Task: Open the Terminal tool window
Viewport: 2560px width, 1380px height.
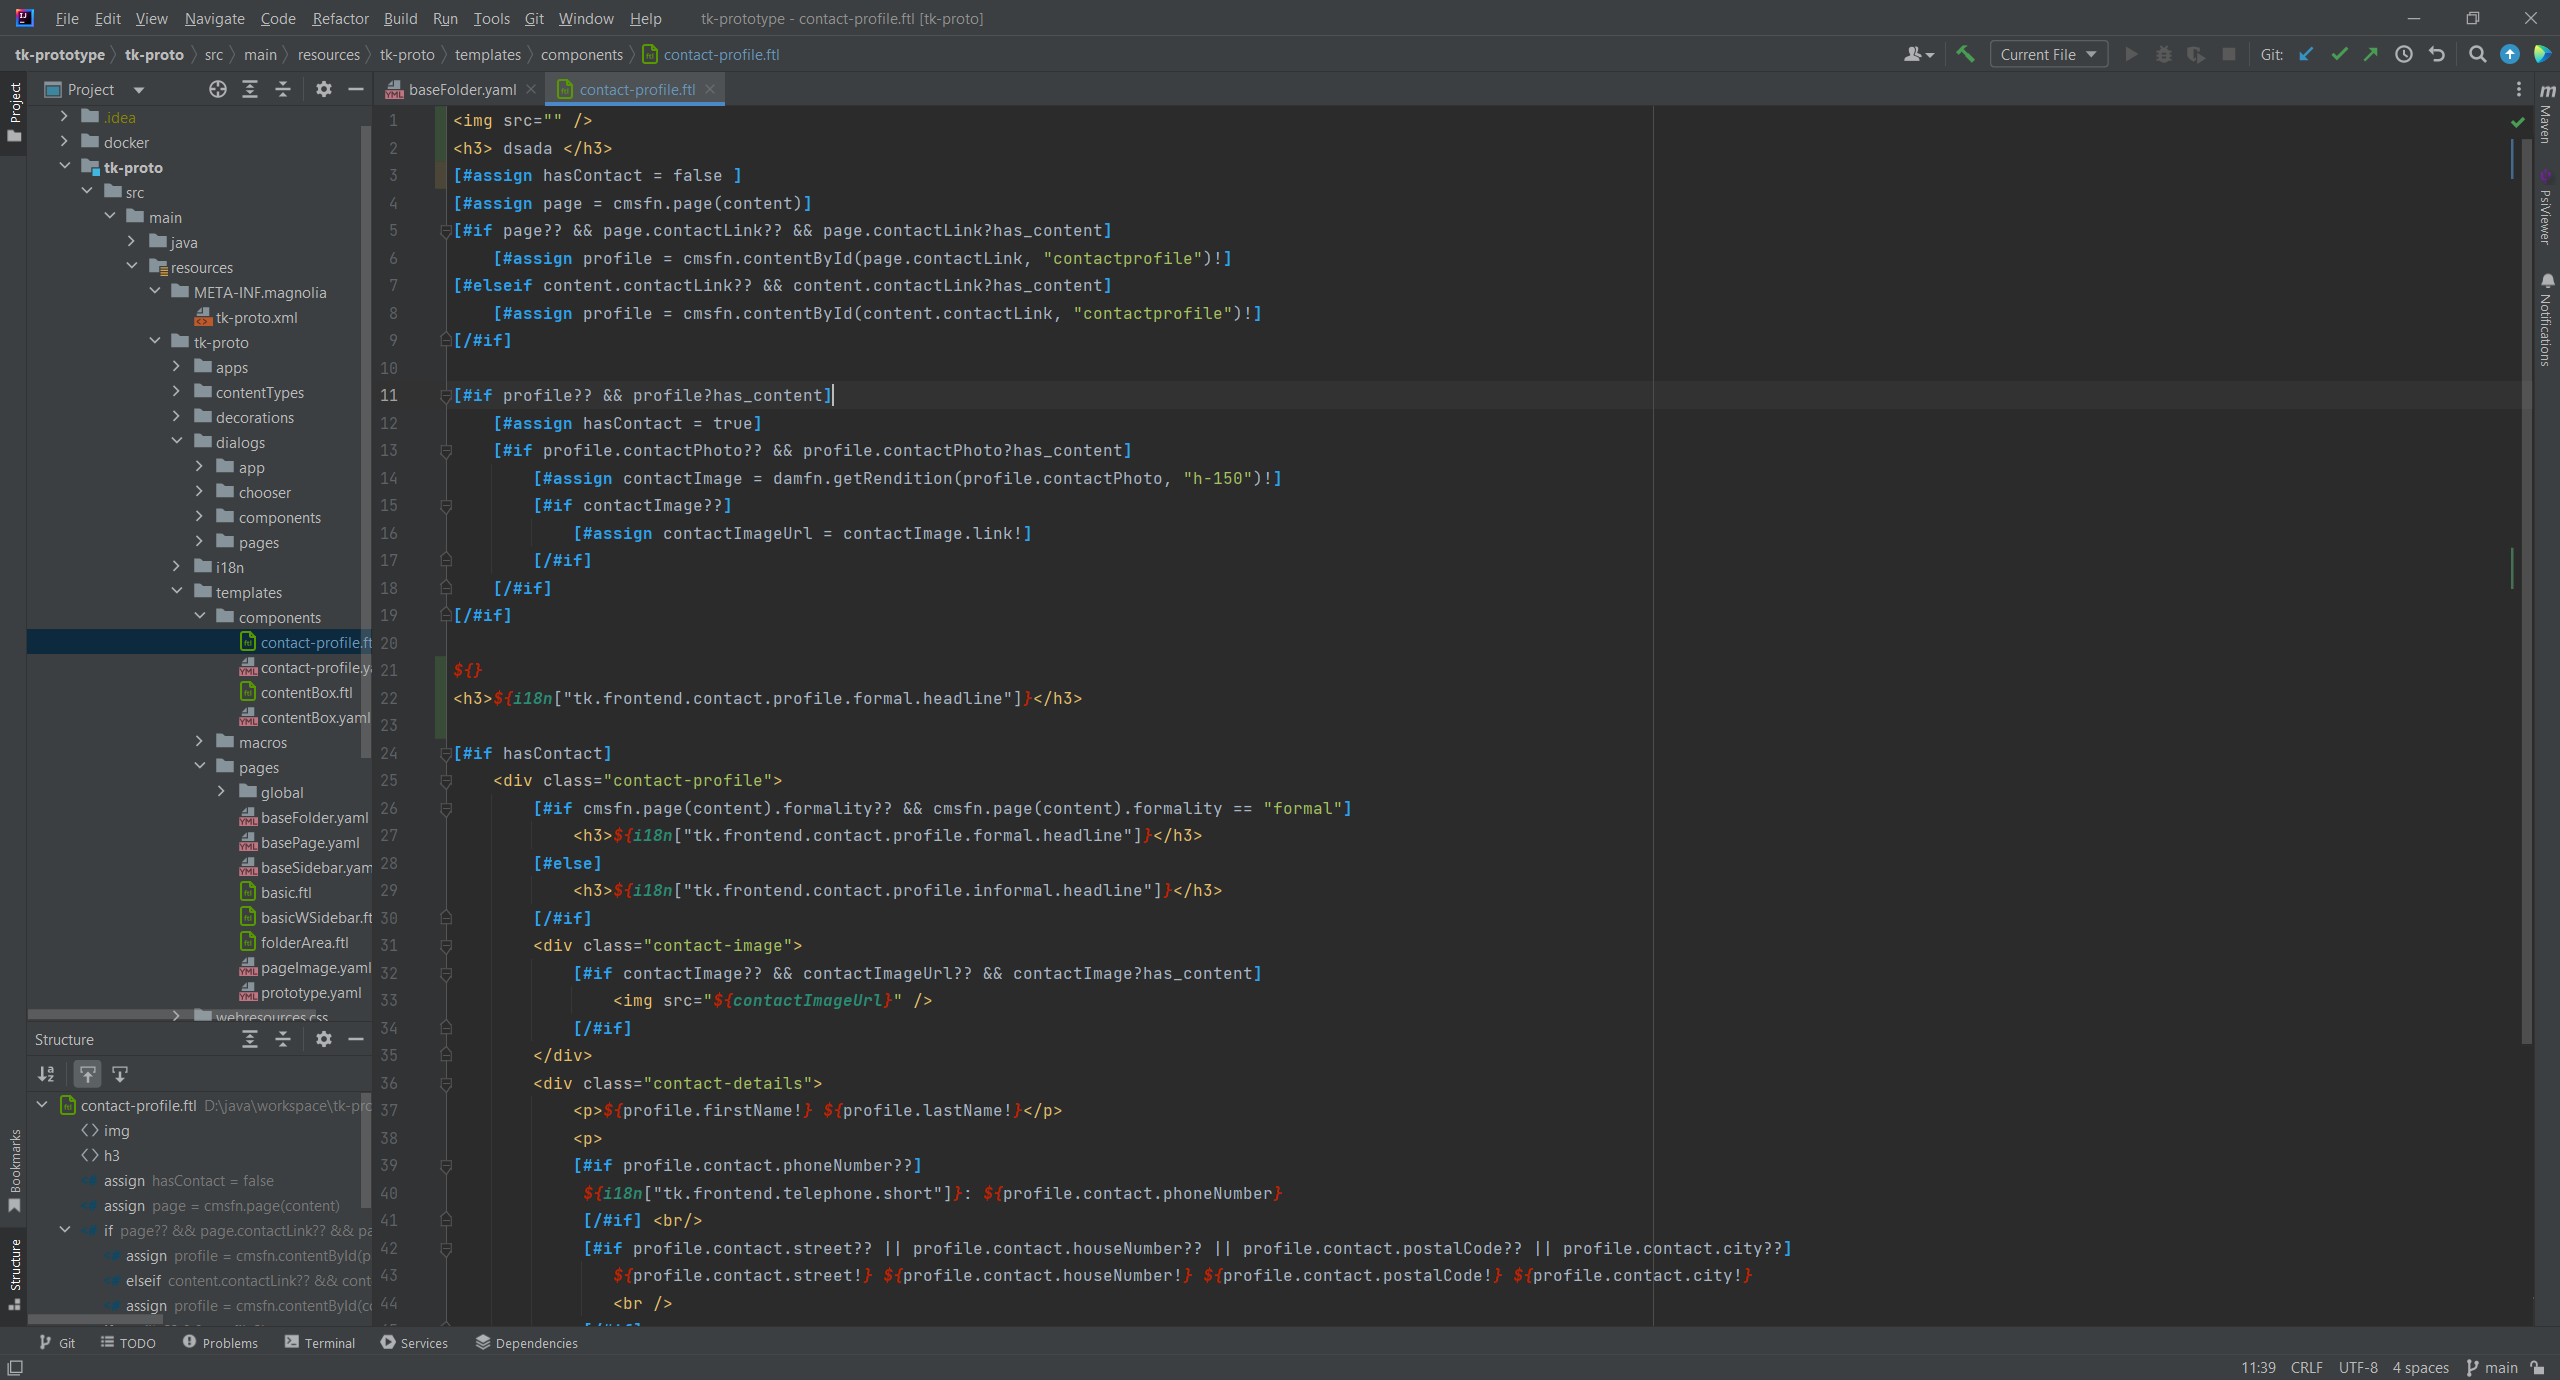Action: click(328, 1343)
